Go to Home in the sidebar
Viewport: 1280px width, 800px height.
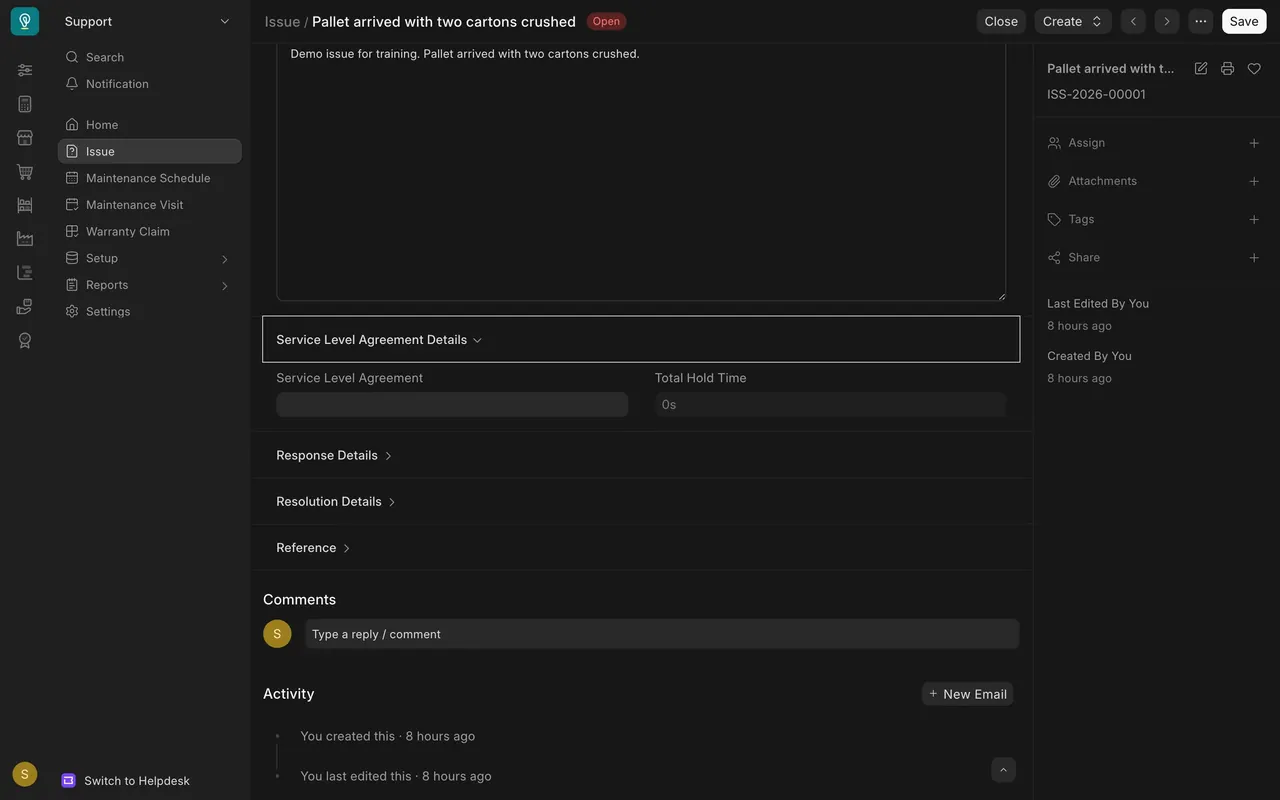coord(149,125)
